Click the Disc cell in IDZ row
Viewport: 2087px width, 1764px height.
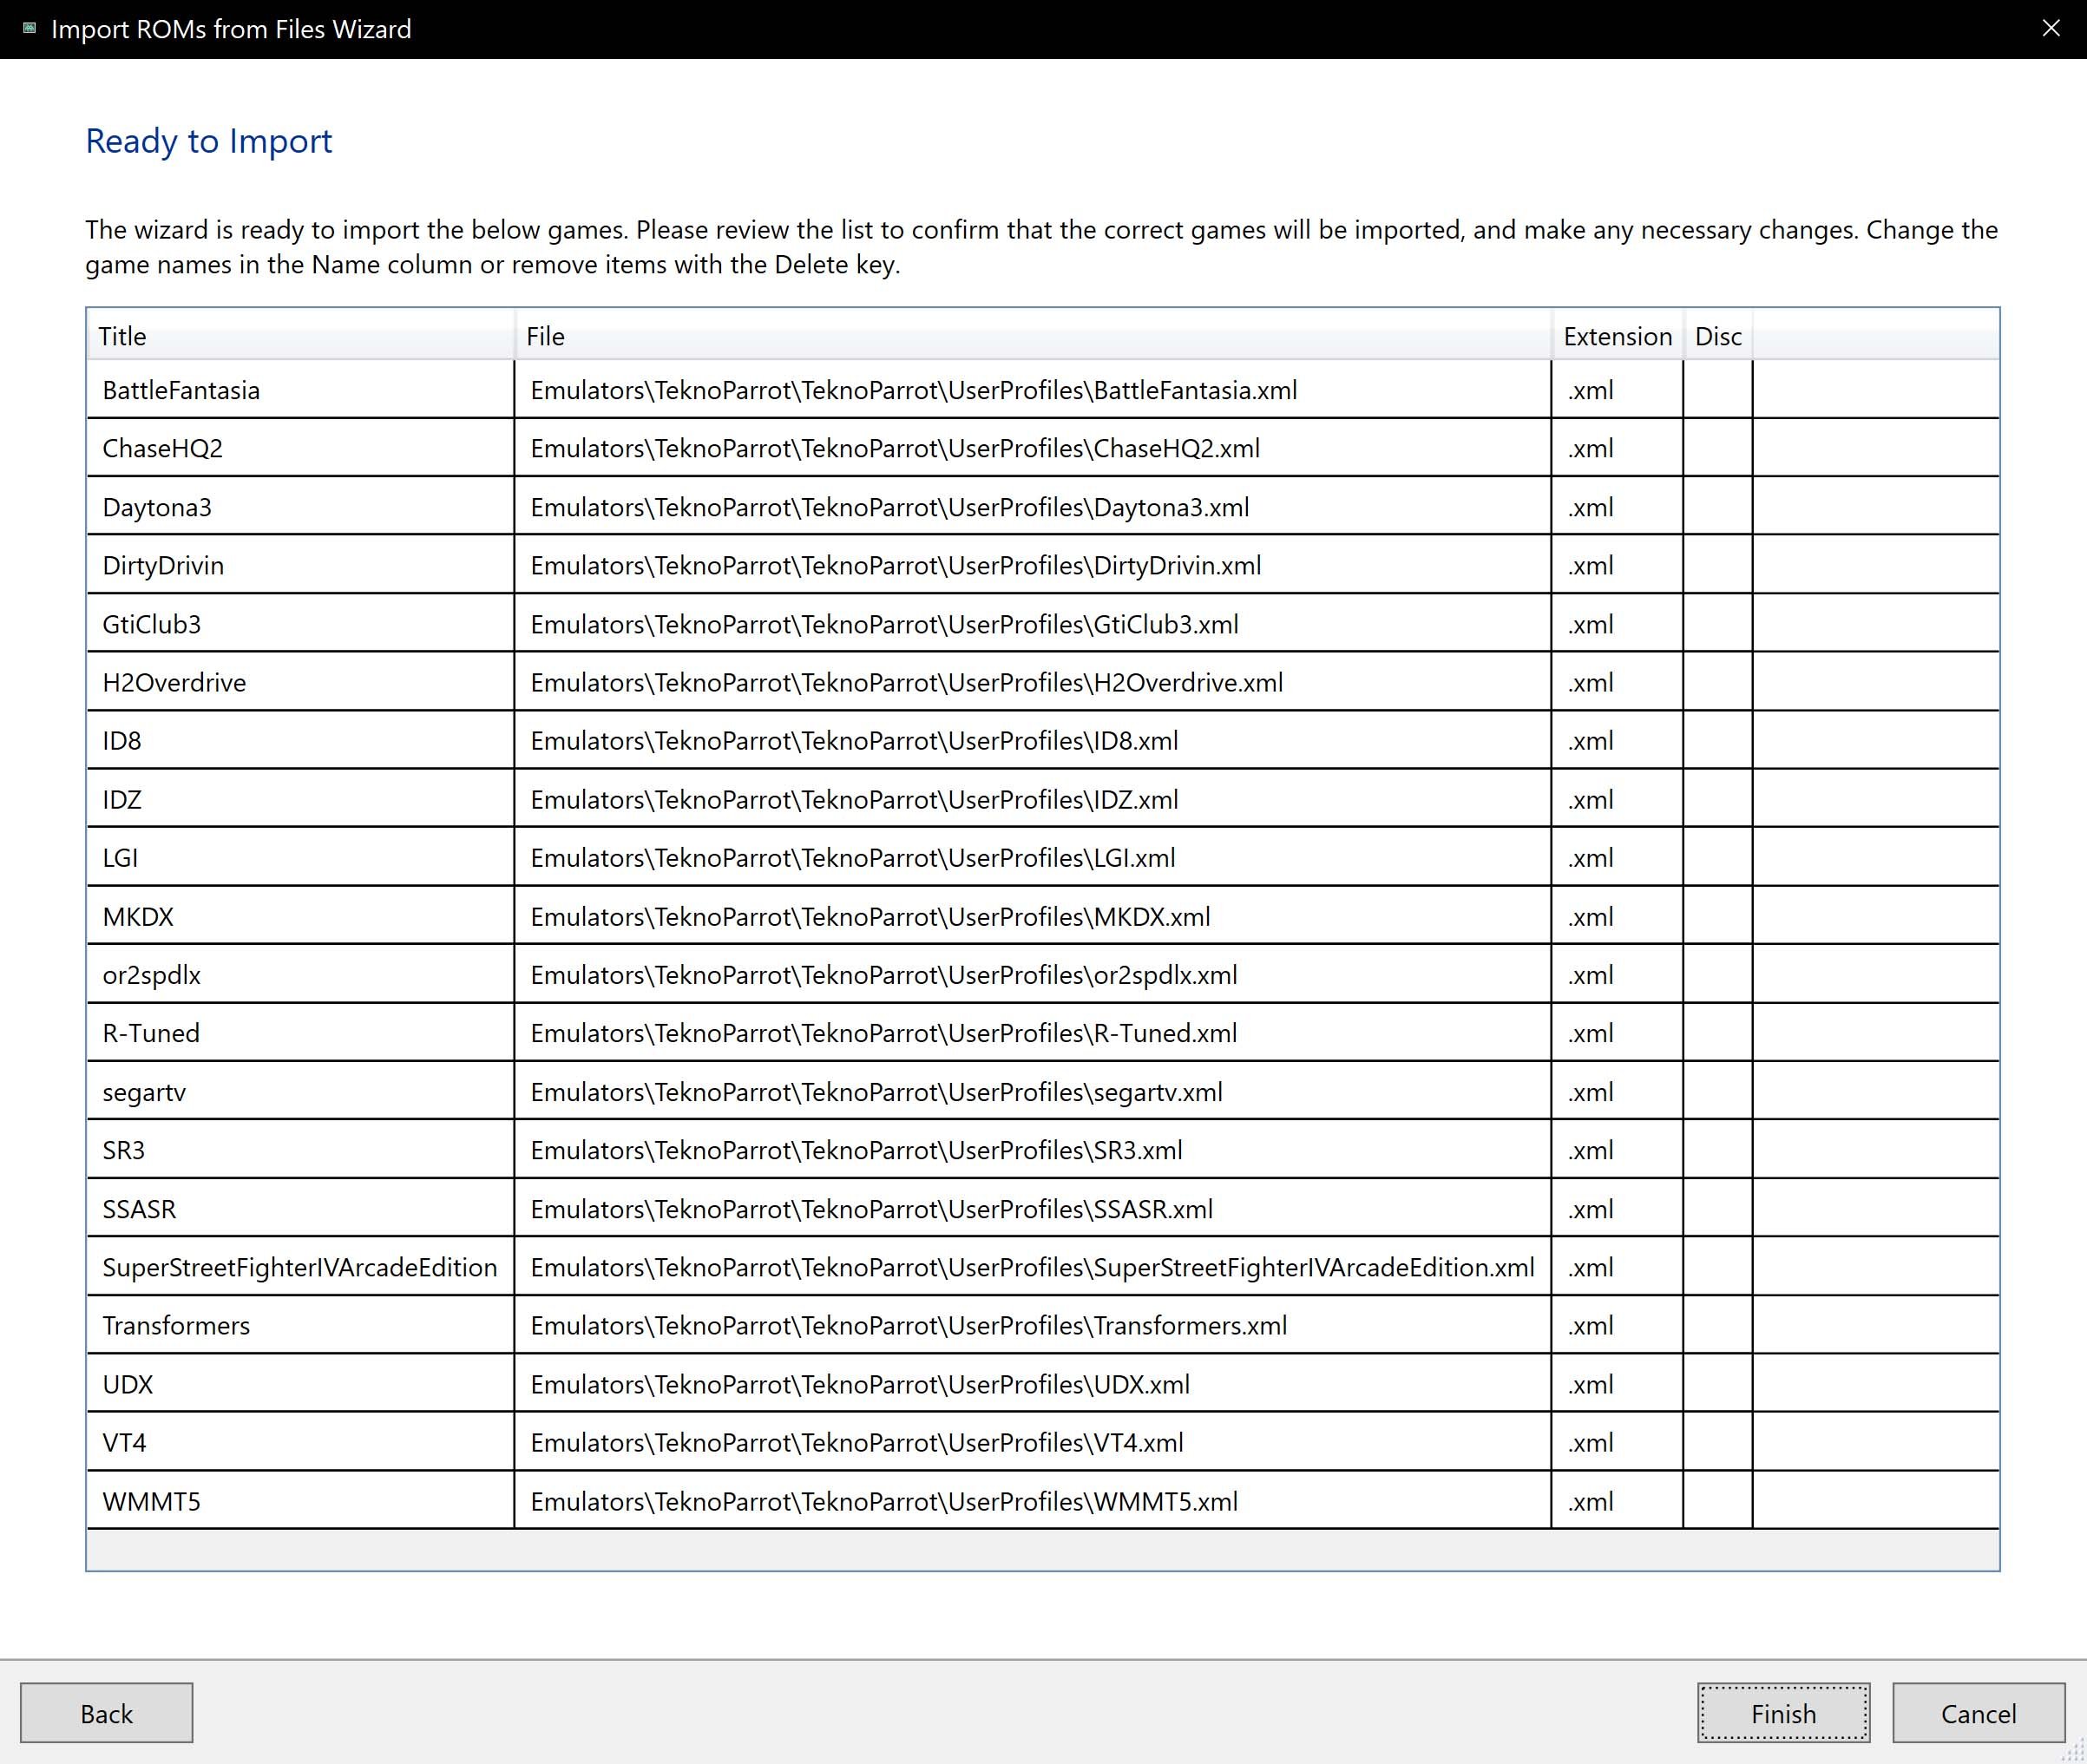[x=1718, y=799]
